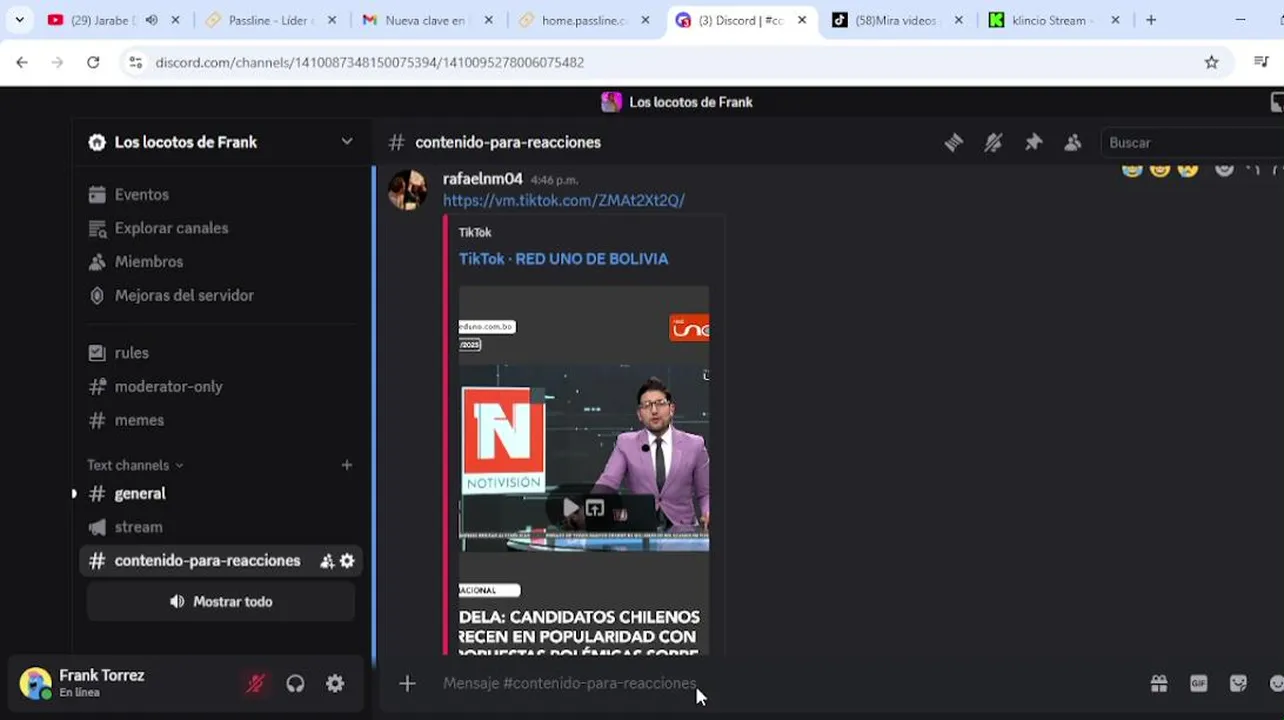This screenshot has width=1284, height=720.
Task: Show pinned messages for this channel
Action: coord(1033,143)
